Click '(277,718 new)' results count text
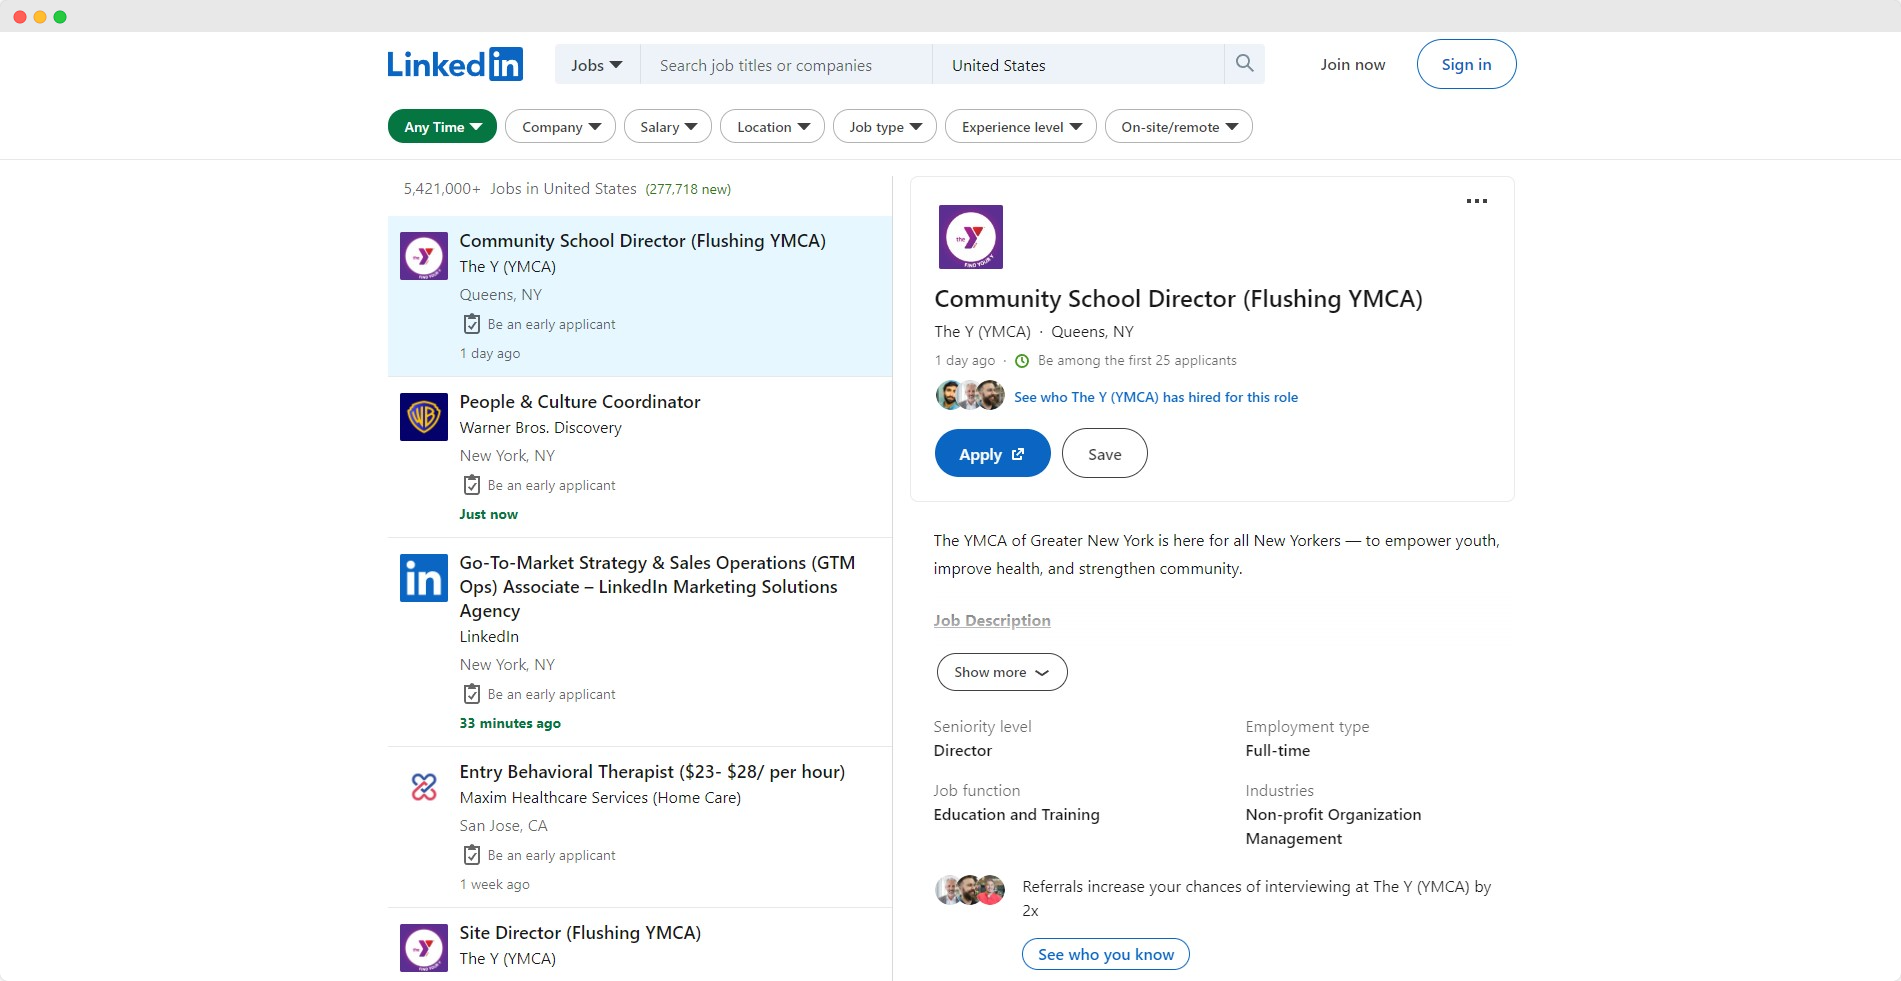The width and height of the screenshot is (1901, 981). 688,189
